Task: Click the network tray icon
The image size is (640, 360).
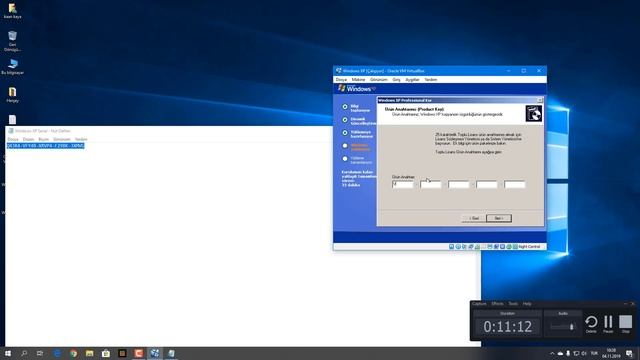Action: coord(576,353)
